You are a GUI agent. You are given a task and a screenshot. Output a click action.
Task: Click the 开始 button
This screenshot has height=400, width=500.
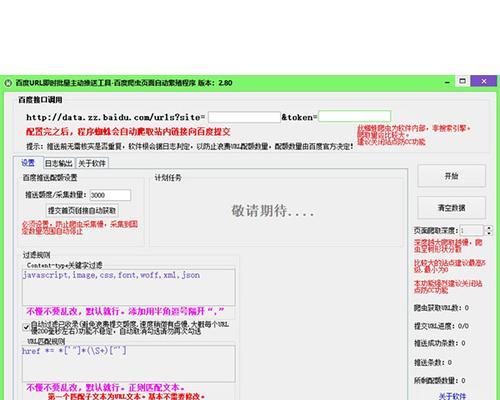pyautogui.click(x=451, y=176)
